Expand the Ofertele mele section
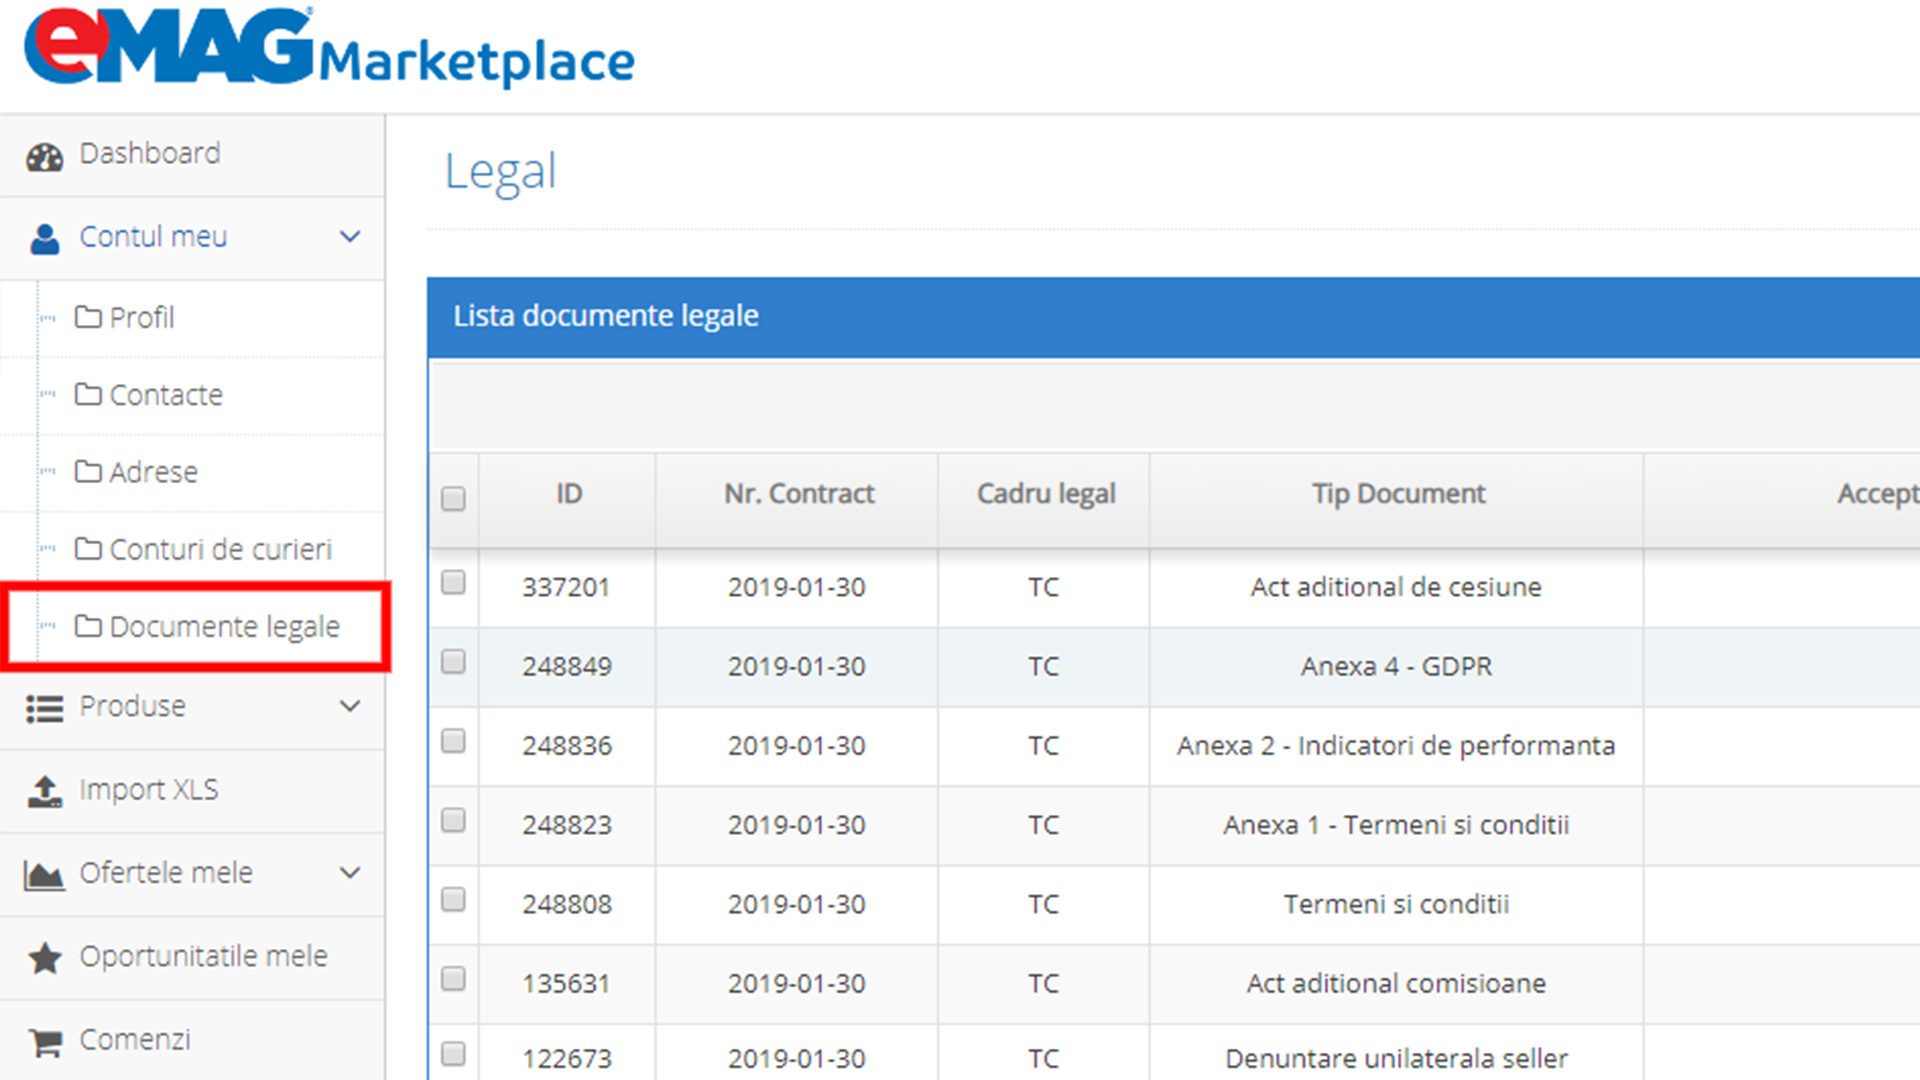 (x=349, y=873)
